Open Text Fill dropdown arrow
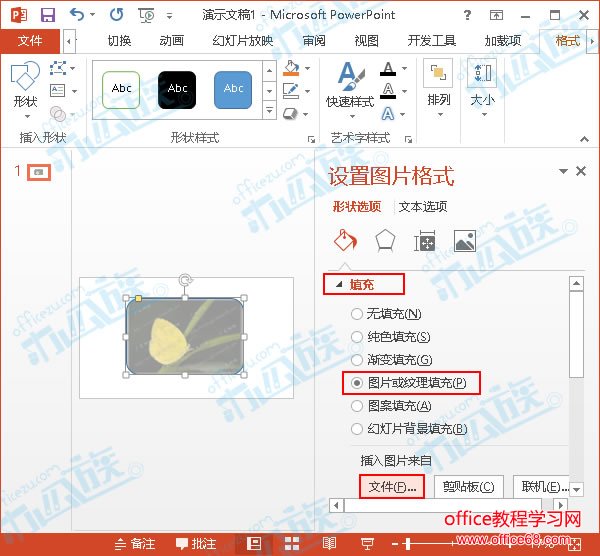 click(x=404, y=68)
